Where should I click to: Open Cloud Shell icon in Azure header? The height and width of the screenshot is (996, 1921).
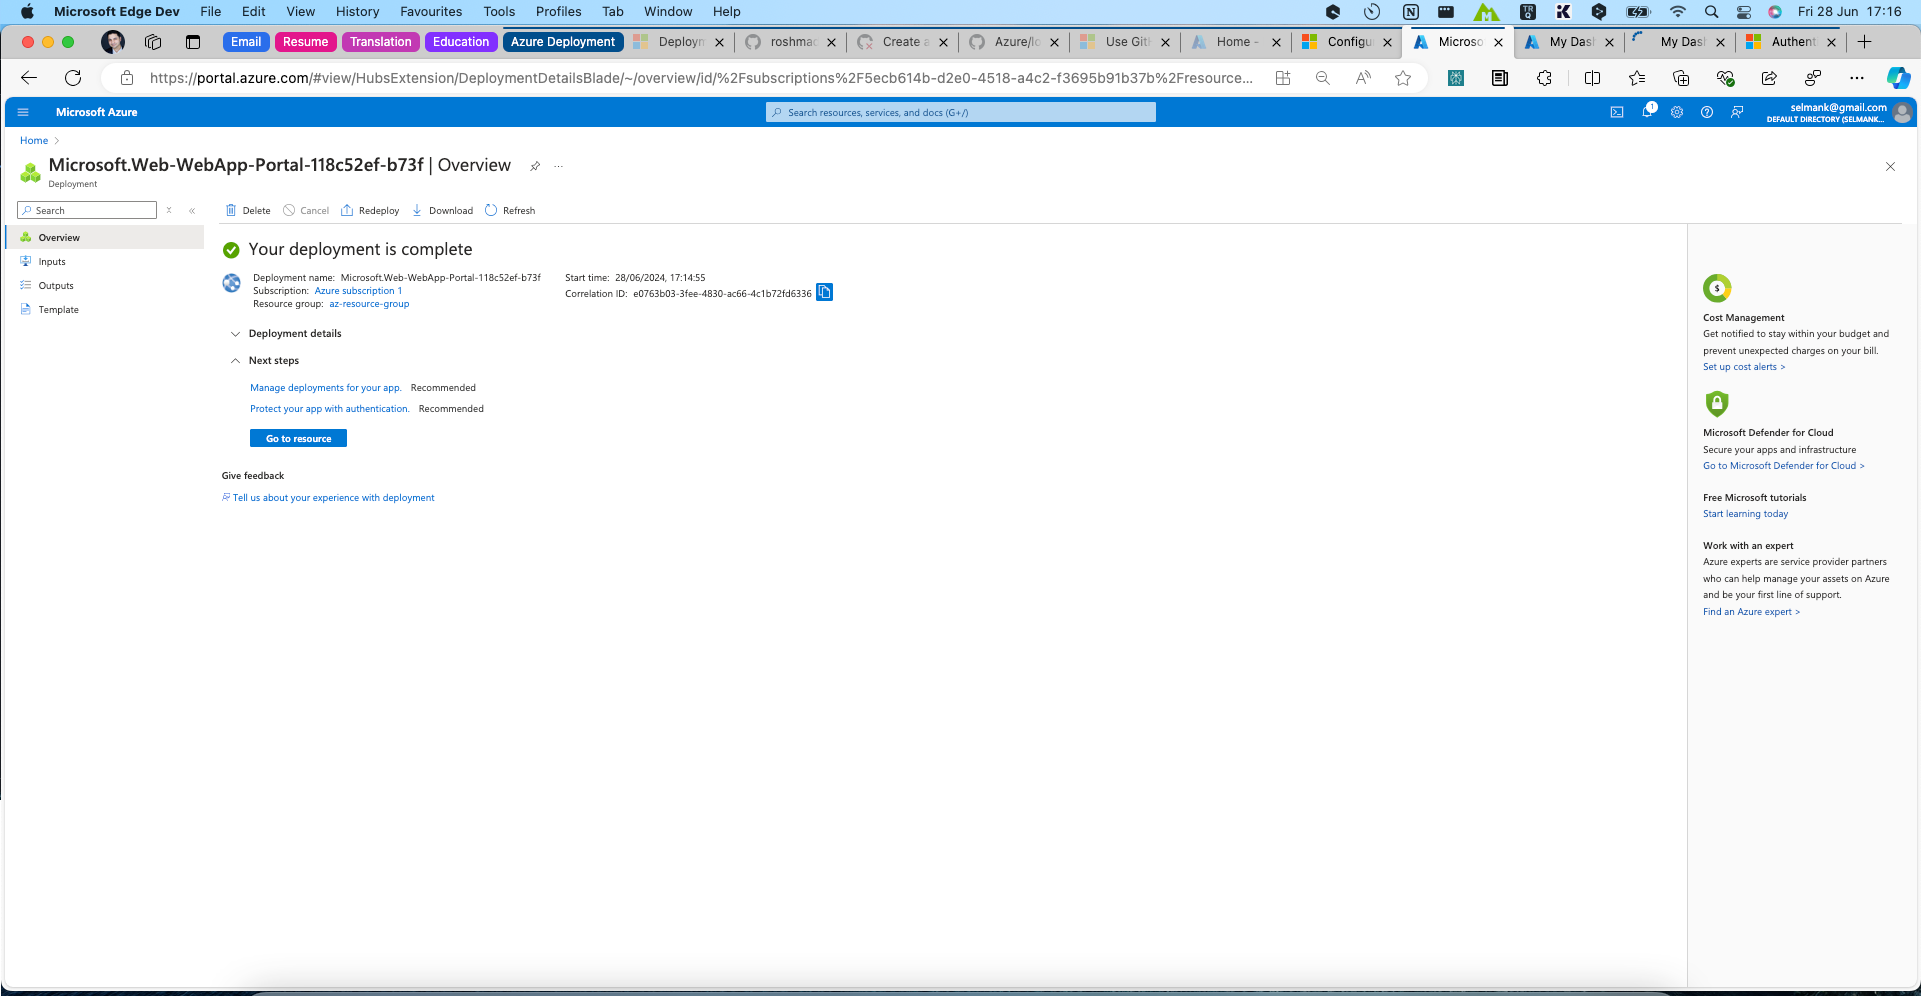(x=1617, y=112)
